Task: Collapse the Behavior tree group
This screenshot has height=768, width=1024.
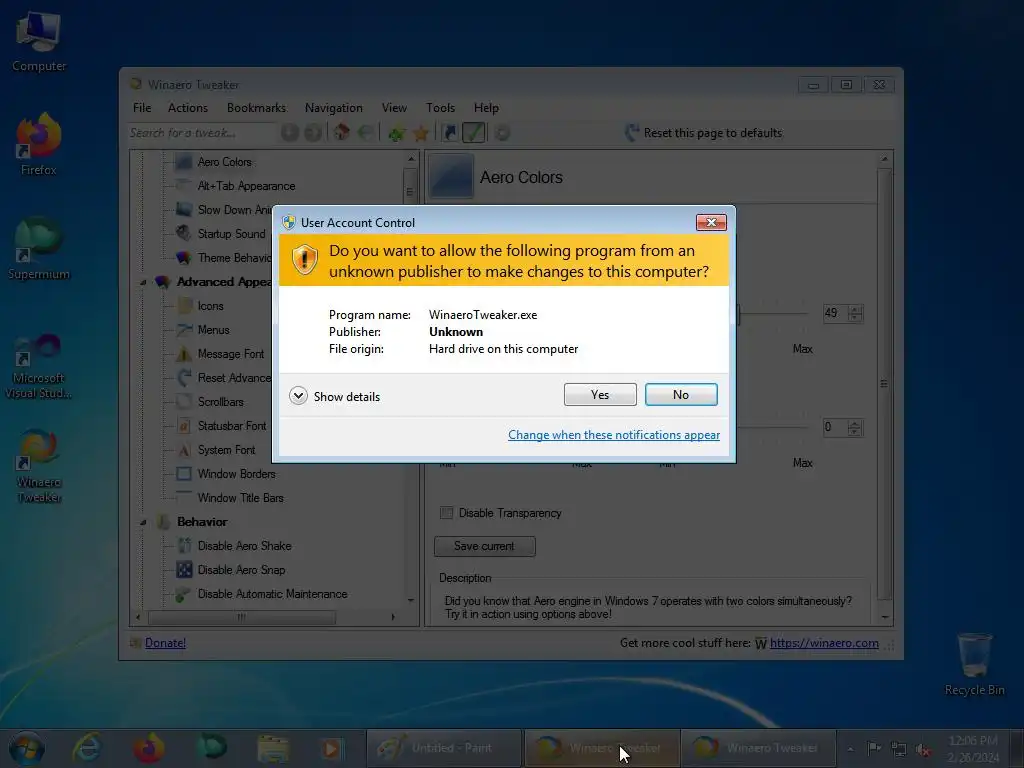Action: [x=143, y=522]
